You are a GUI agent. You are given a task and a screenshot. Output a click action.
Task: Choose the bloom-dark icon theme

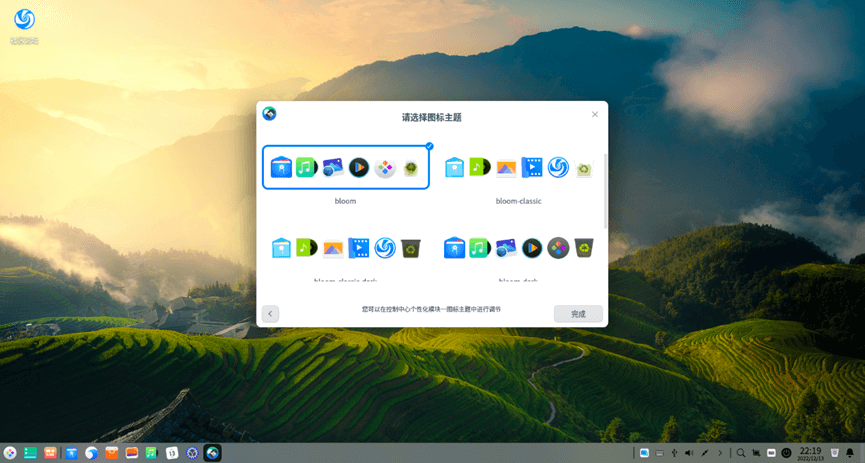[x=518, y=248]
